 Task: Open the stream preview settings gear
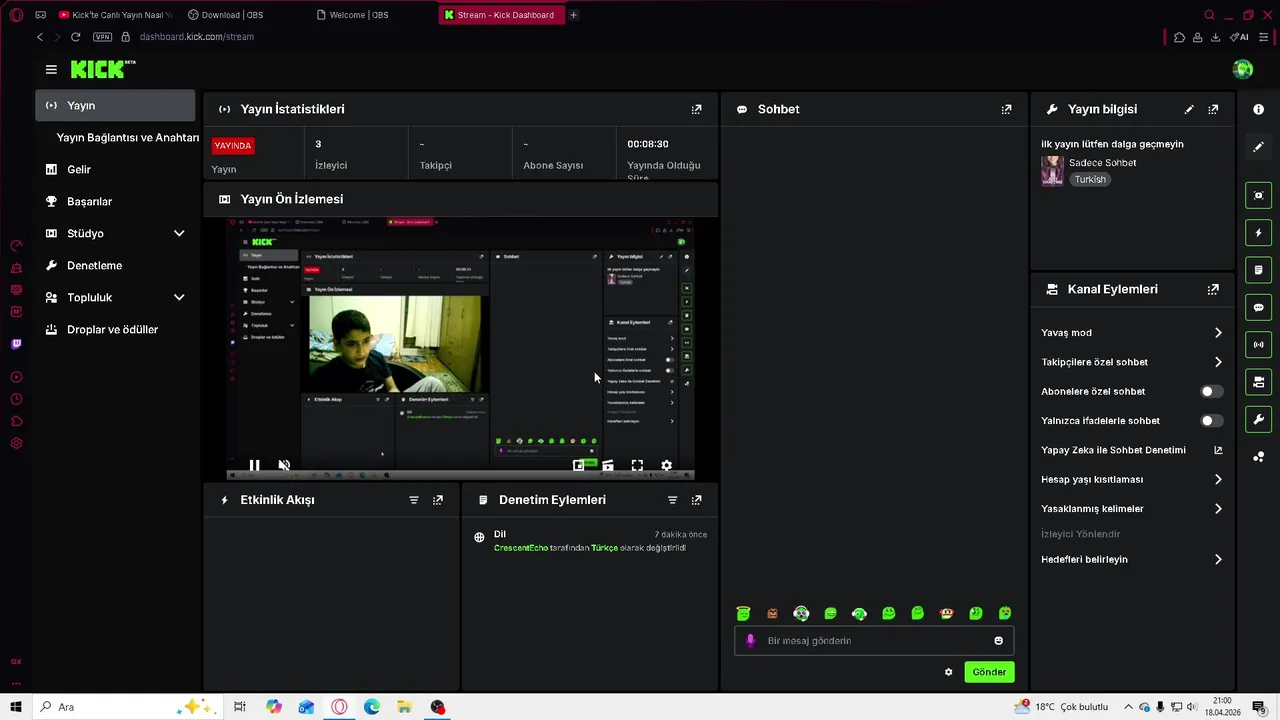pyautogui.click(x=666, y=465)
